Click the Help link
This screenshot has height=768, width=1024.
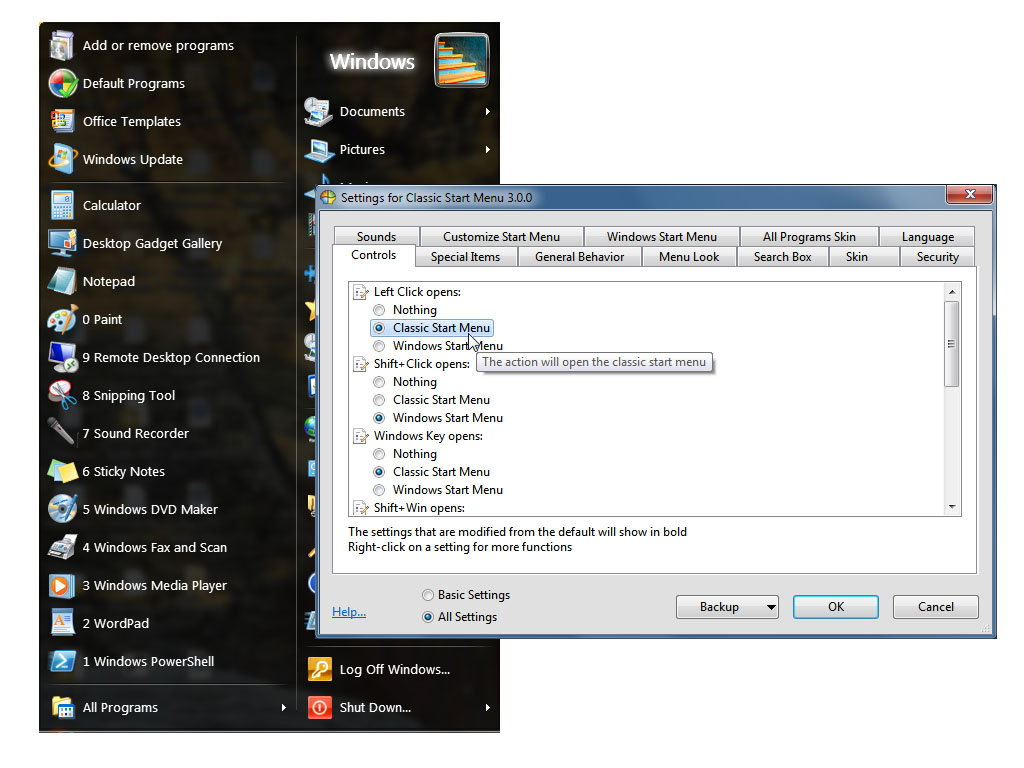tap(349, 612)
